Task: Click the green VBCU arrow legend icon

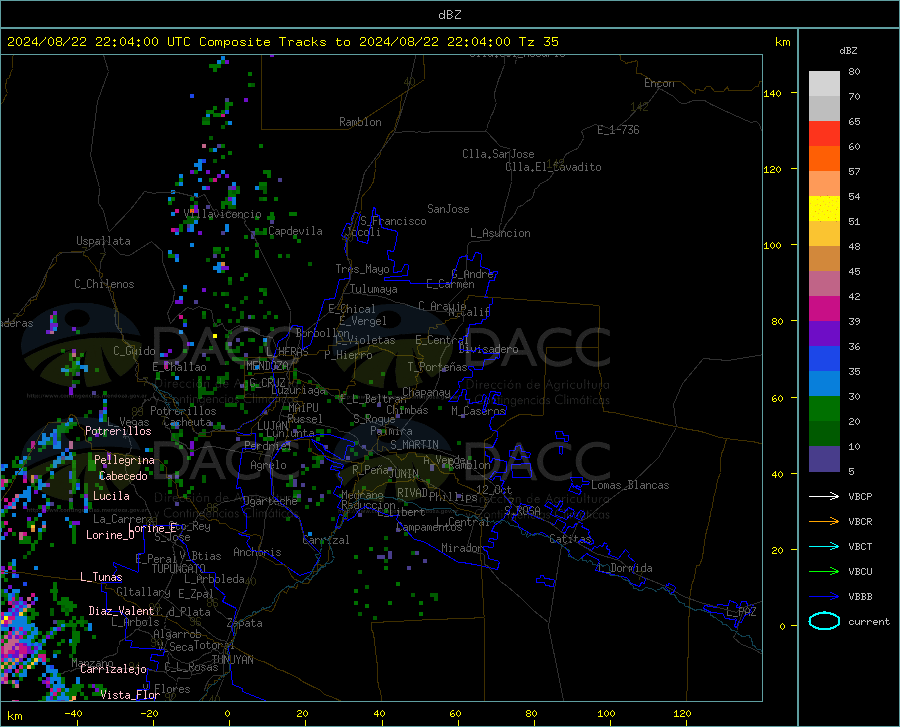Action: coord(824,572)
